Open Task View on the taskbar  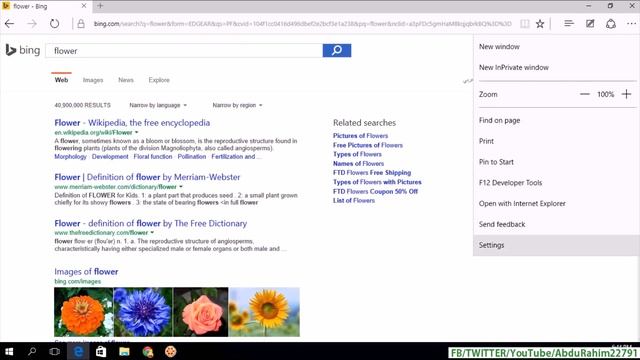[54, 351]
